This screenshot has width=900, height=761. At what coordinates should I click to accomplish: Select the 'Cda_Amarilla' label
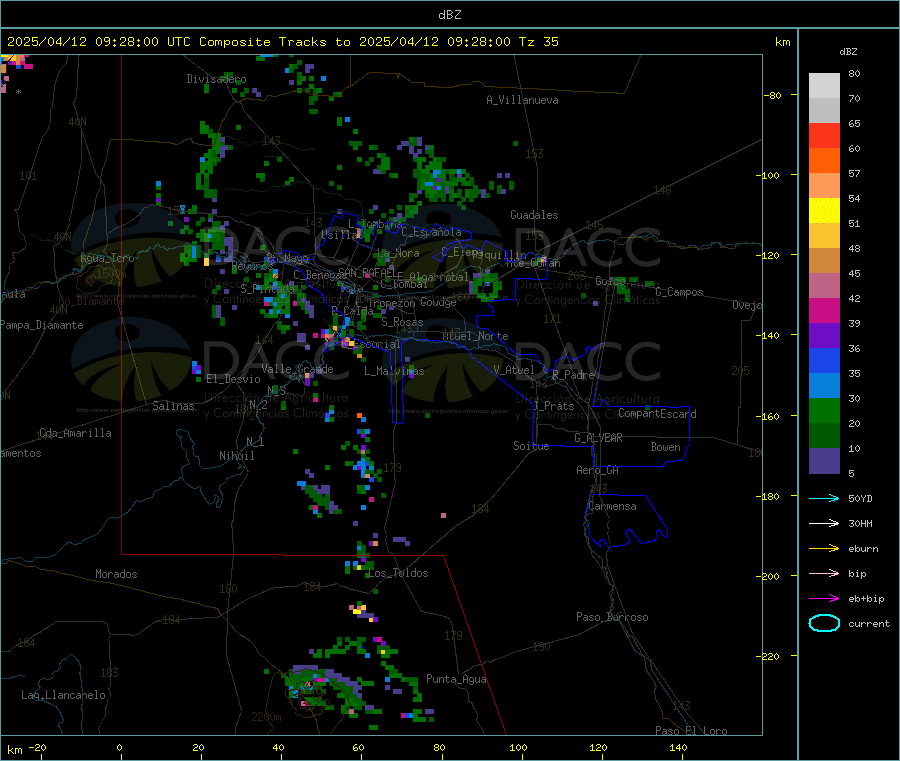tap(75, 433)
